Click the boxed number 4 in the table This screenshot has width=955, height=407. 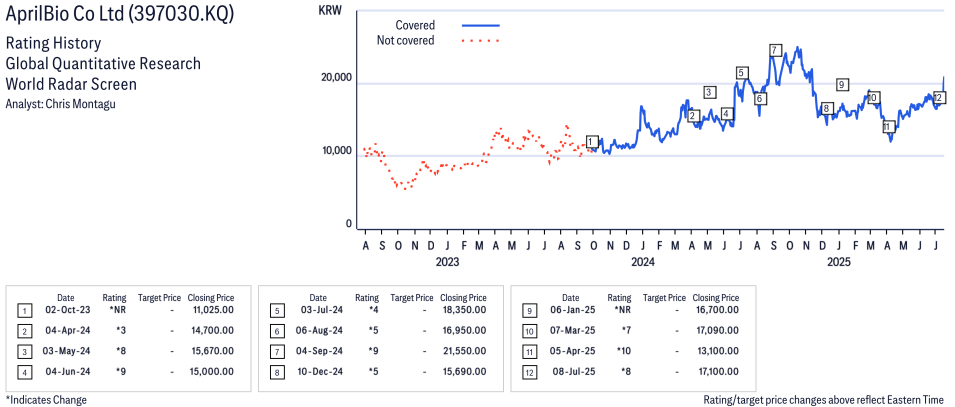(x=24, y=372)
